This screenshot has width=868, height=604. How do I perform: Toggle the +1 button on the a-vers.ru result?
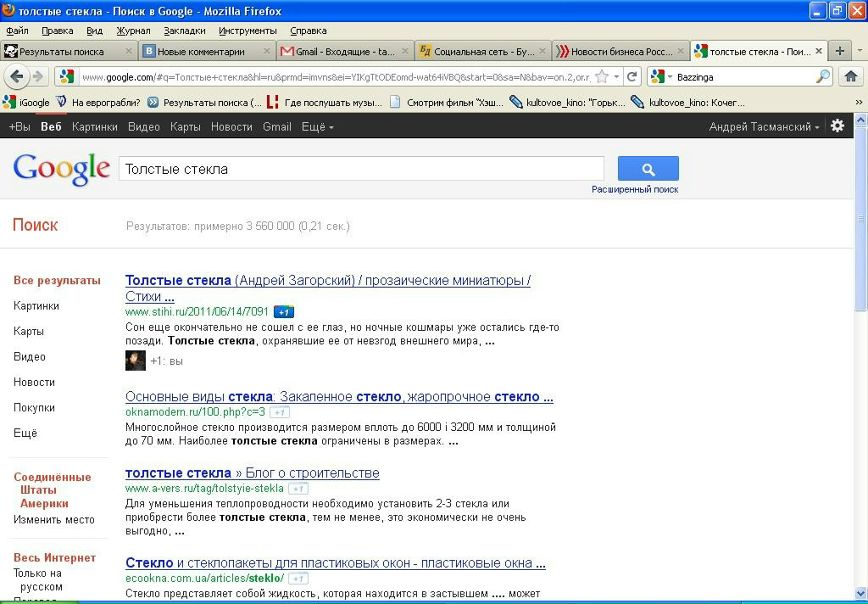click(298, 488)
